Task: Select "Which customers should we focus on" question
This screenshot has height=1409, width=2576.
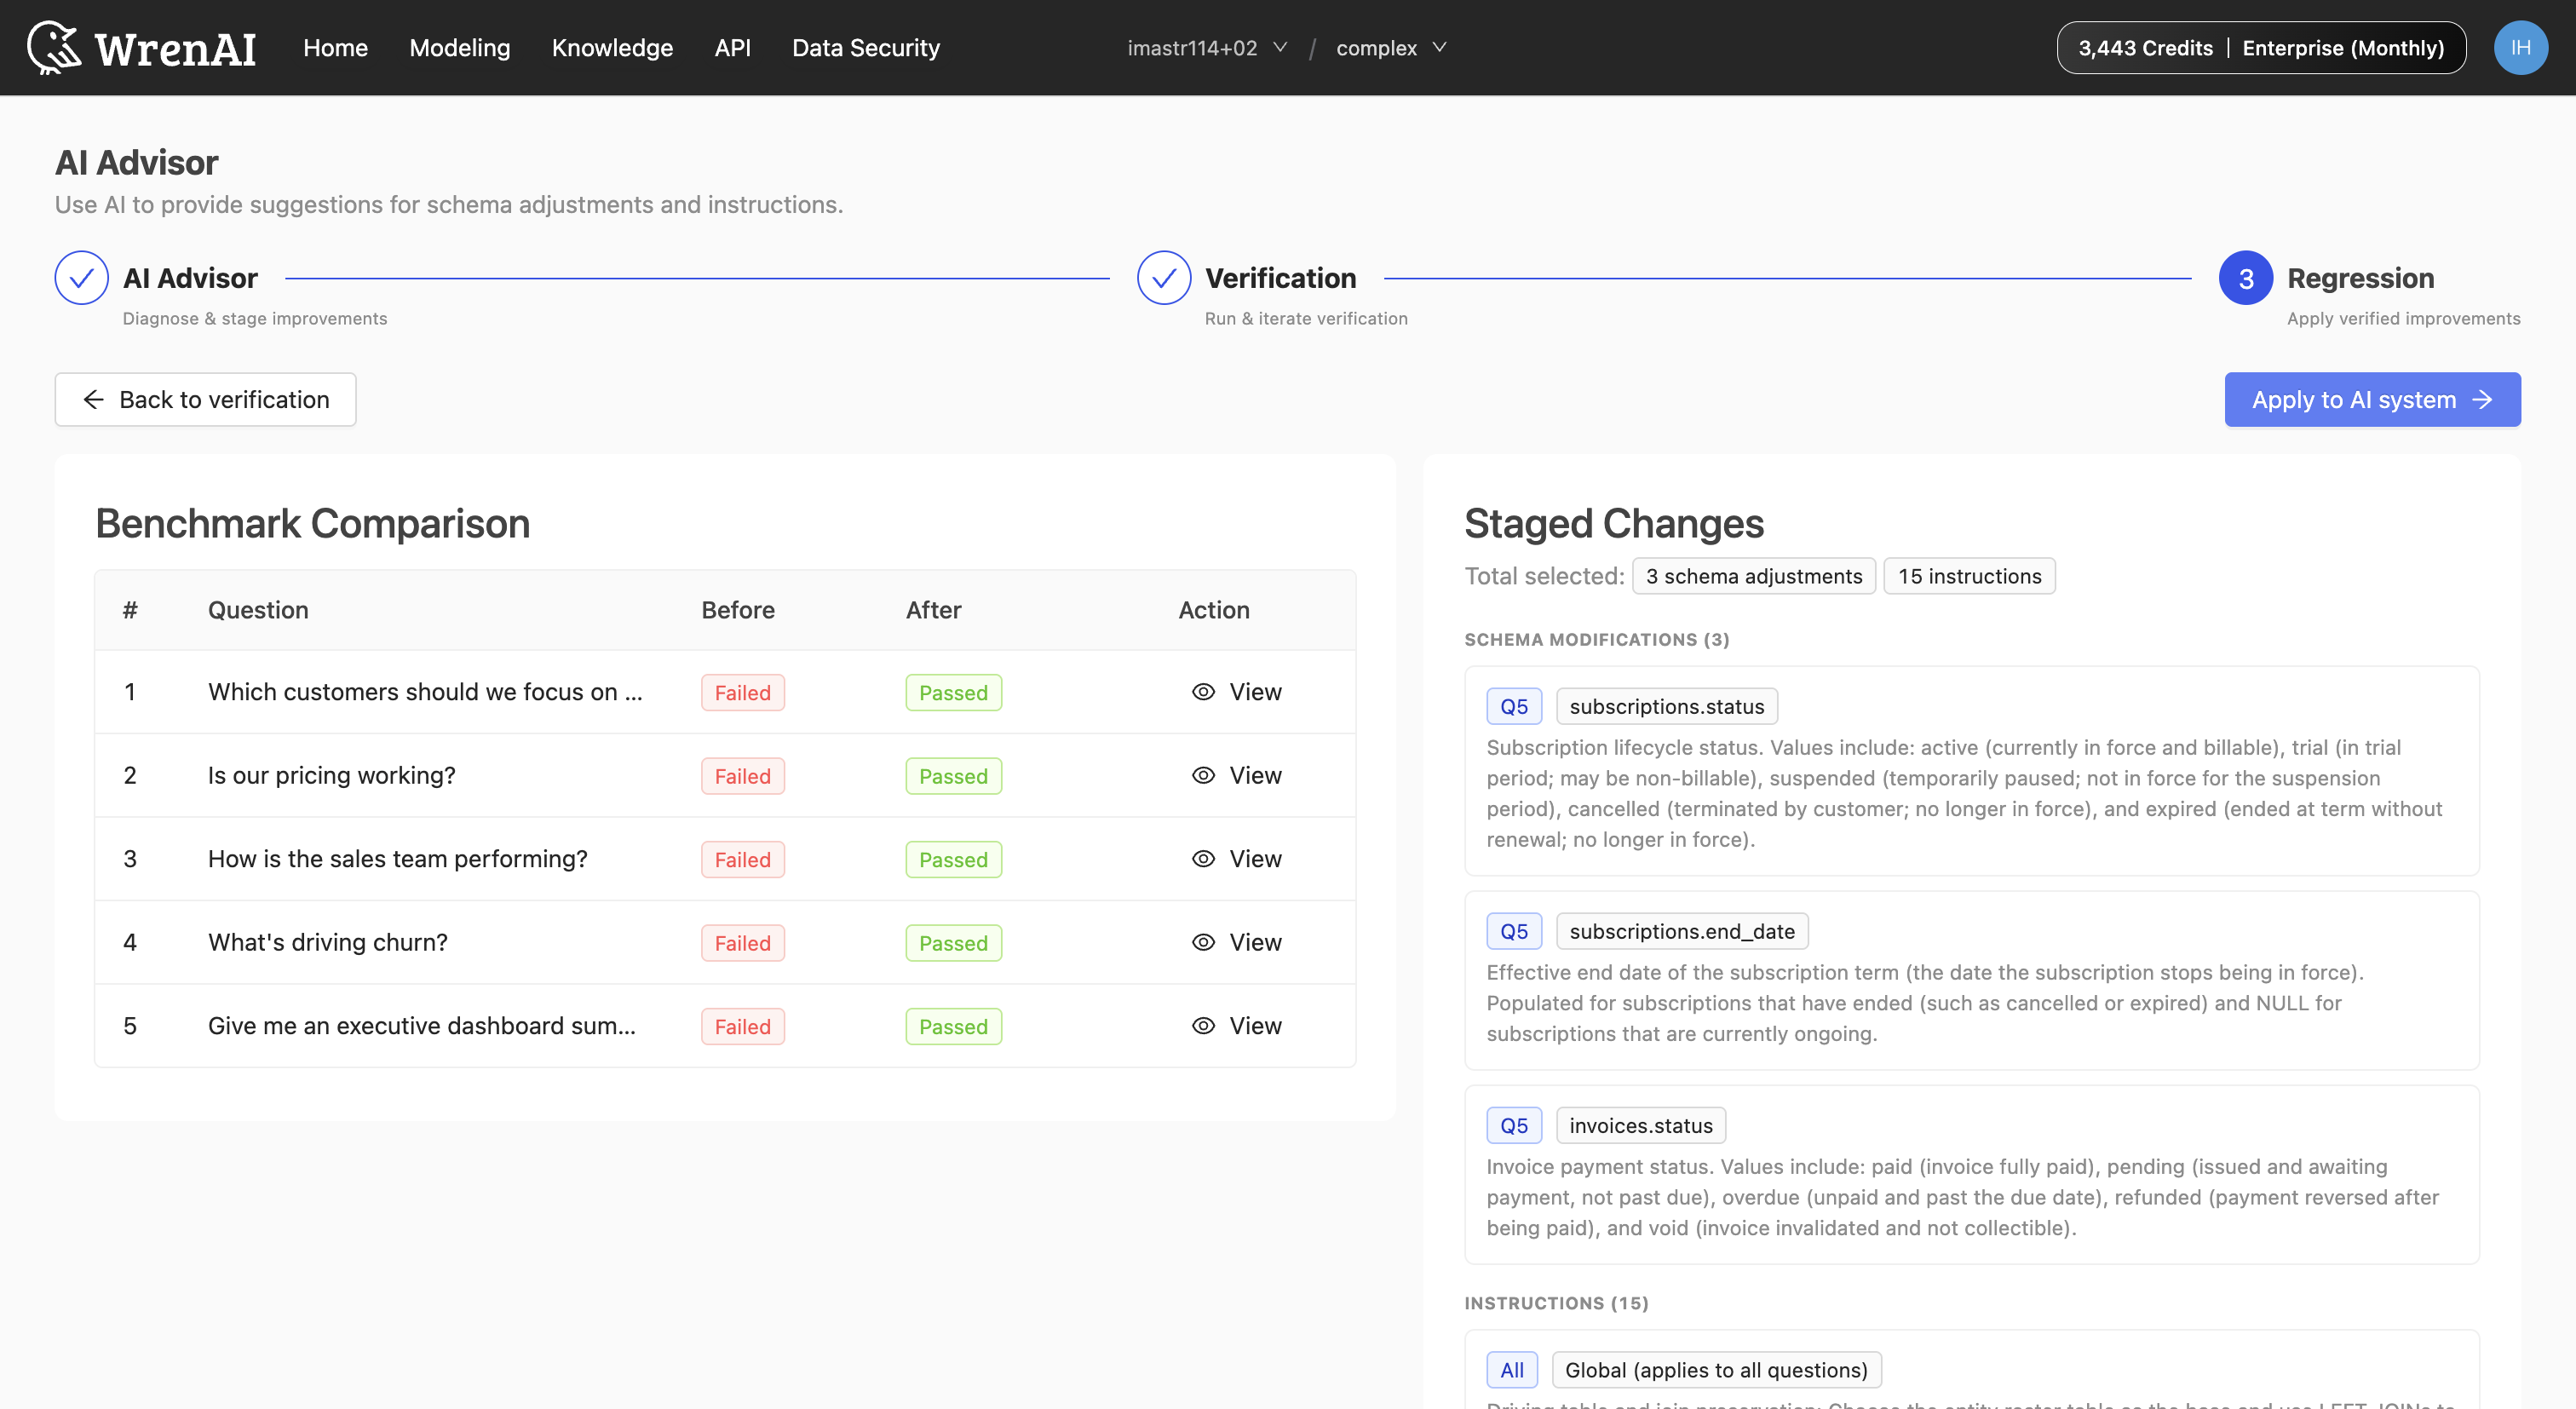Action: [x=425, y=692]
